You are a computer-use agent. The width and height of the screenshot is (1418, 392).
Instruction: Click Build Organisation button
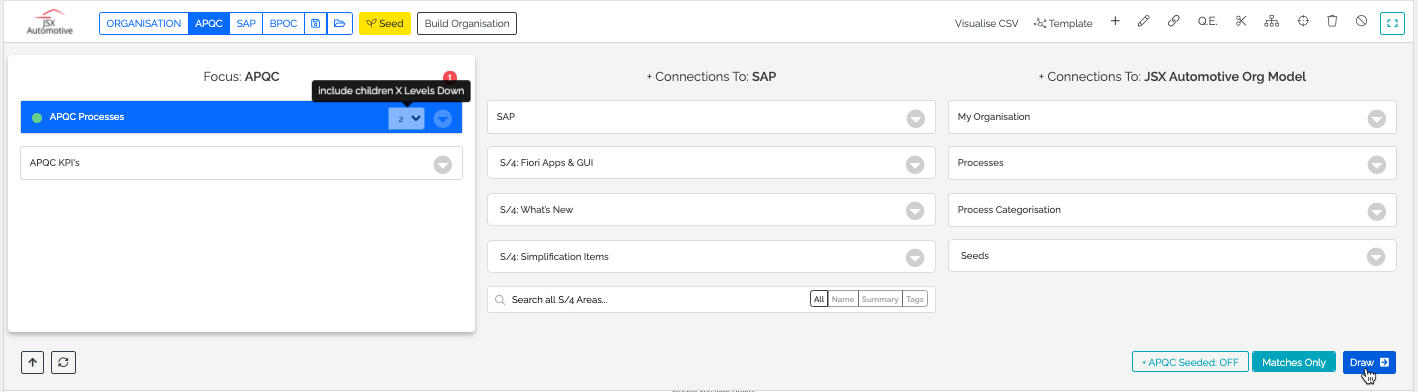tap(467, 23)
